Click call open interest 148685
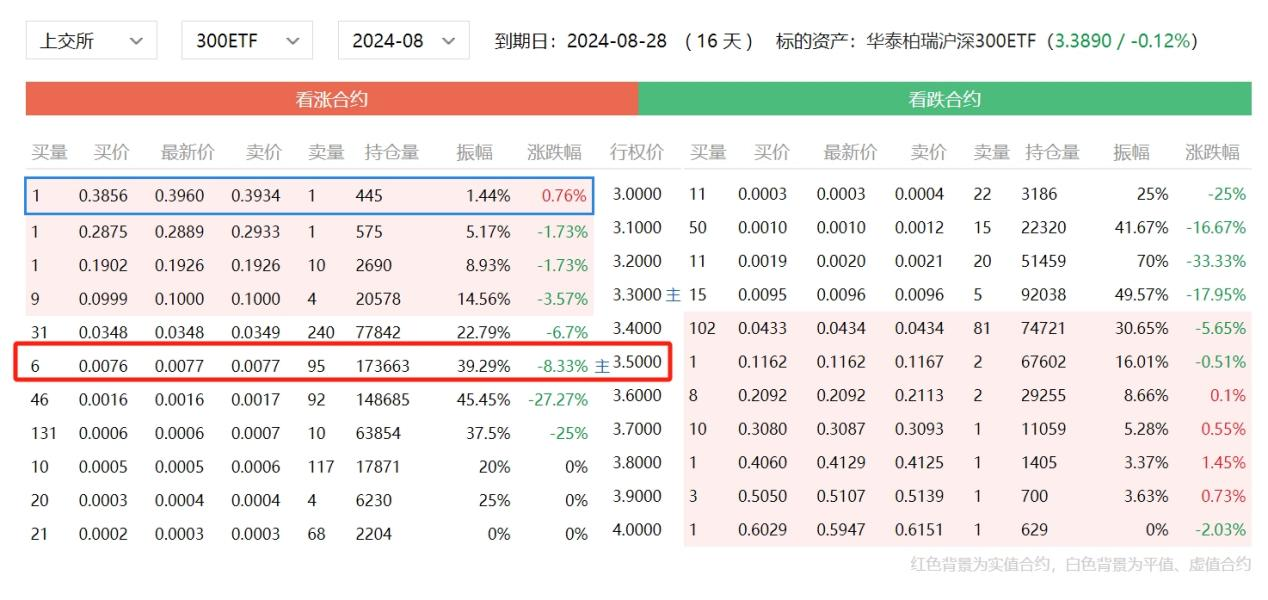Image resolution: width=1268 pixels, height=600 pixels. click(383, 399)
